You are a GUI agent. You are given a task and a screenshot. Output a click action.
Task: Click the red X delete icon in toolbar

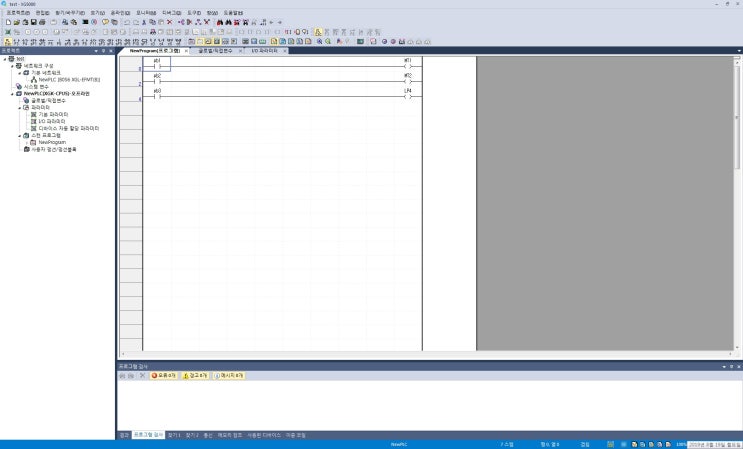tap(169, 21)
